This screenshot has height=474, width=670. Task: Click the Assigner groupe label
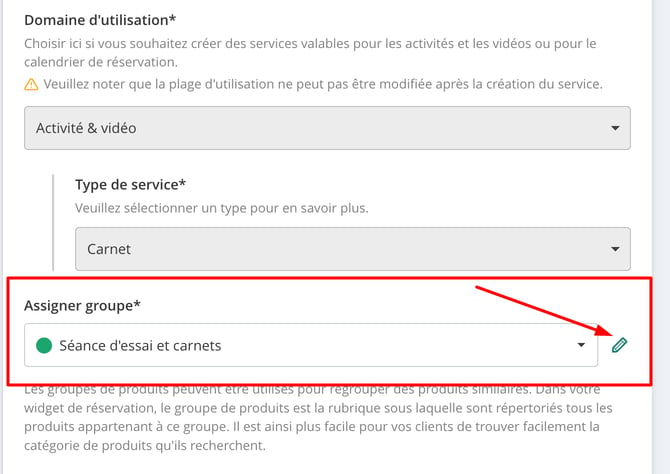click(82, 306)
